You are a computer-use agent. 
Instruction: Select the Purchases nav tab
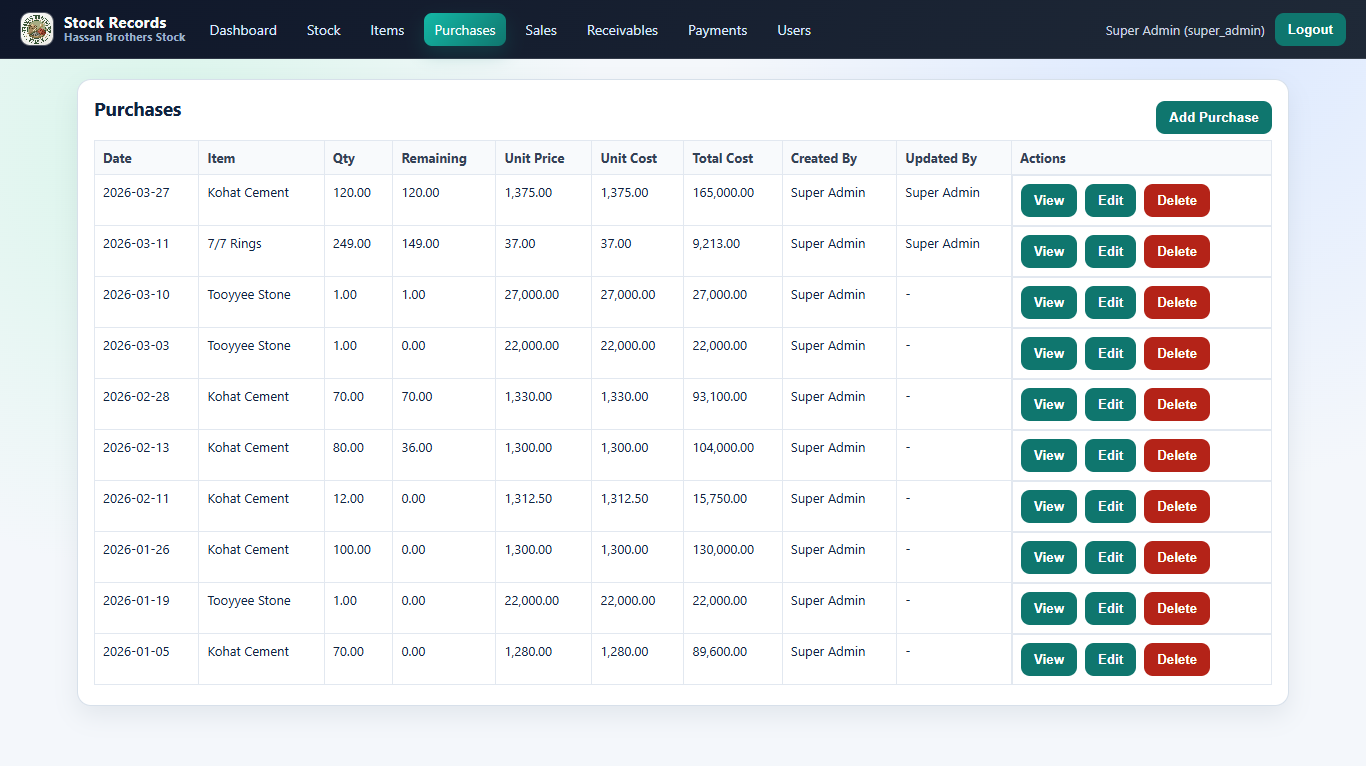tap(465, 30)
